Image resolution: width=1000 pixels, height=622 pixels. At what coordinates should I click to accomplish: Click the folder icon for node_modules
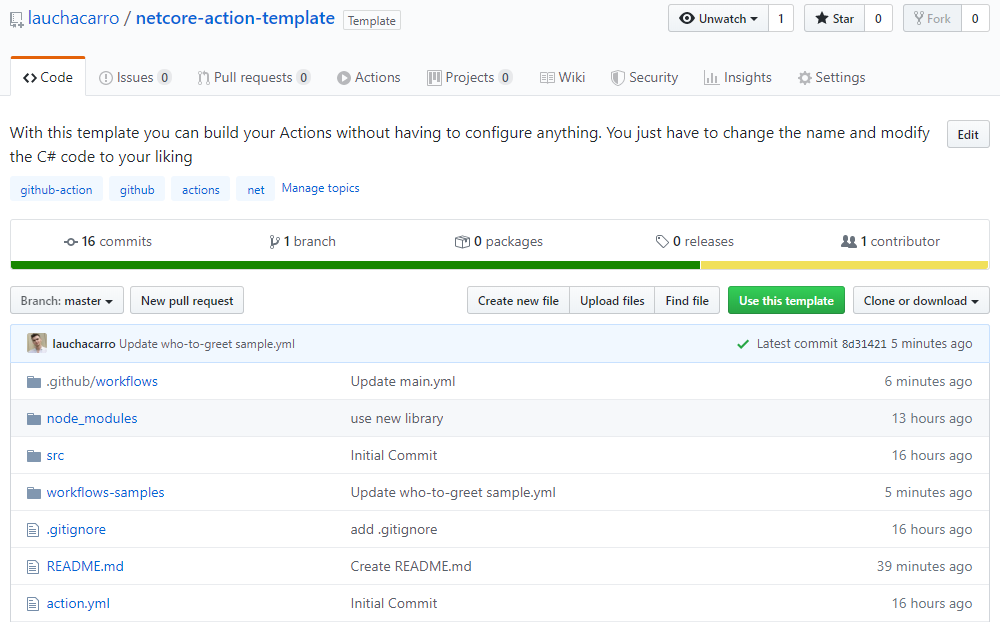(34, 419)
